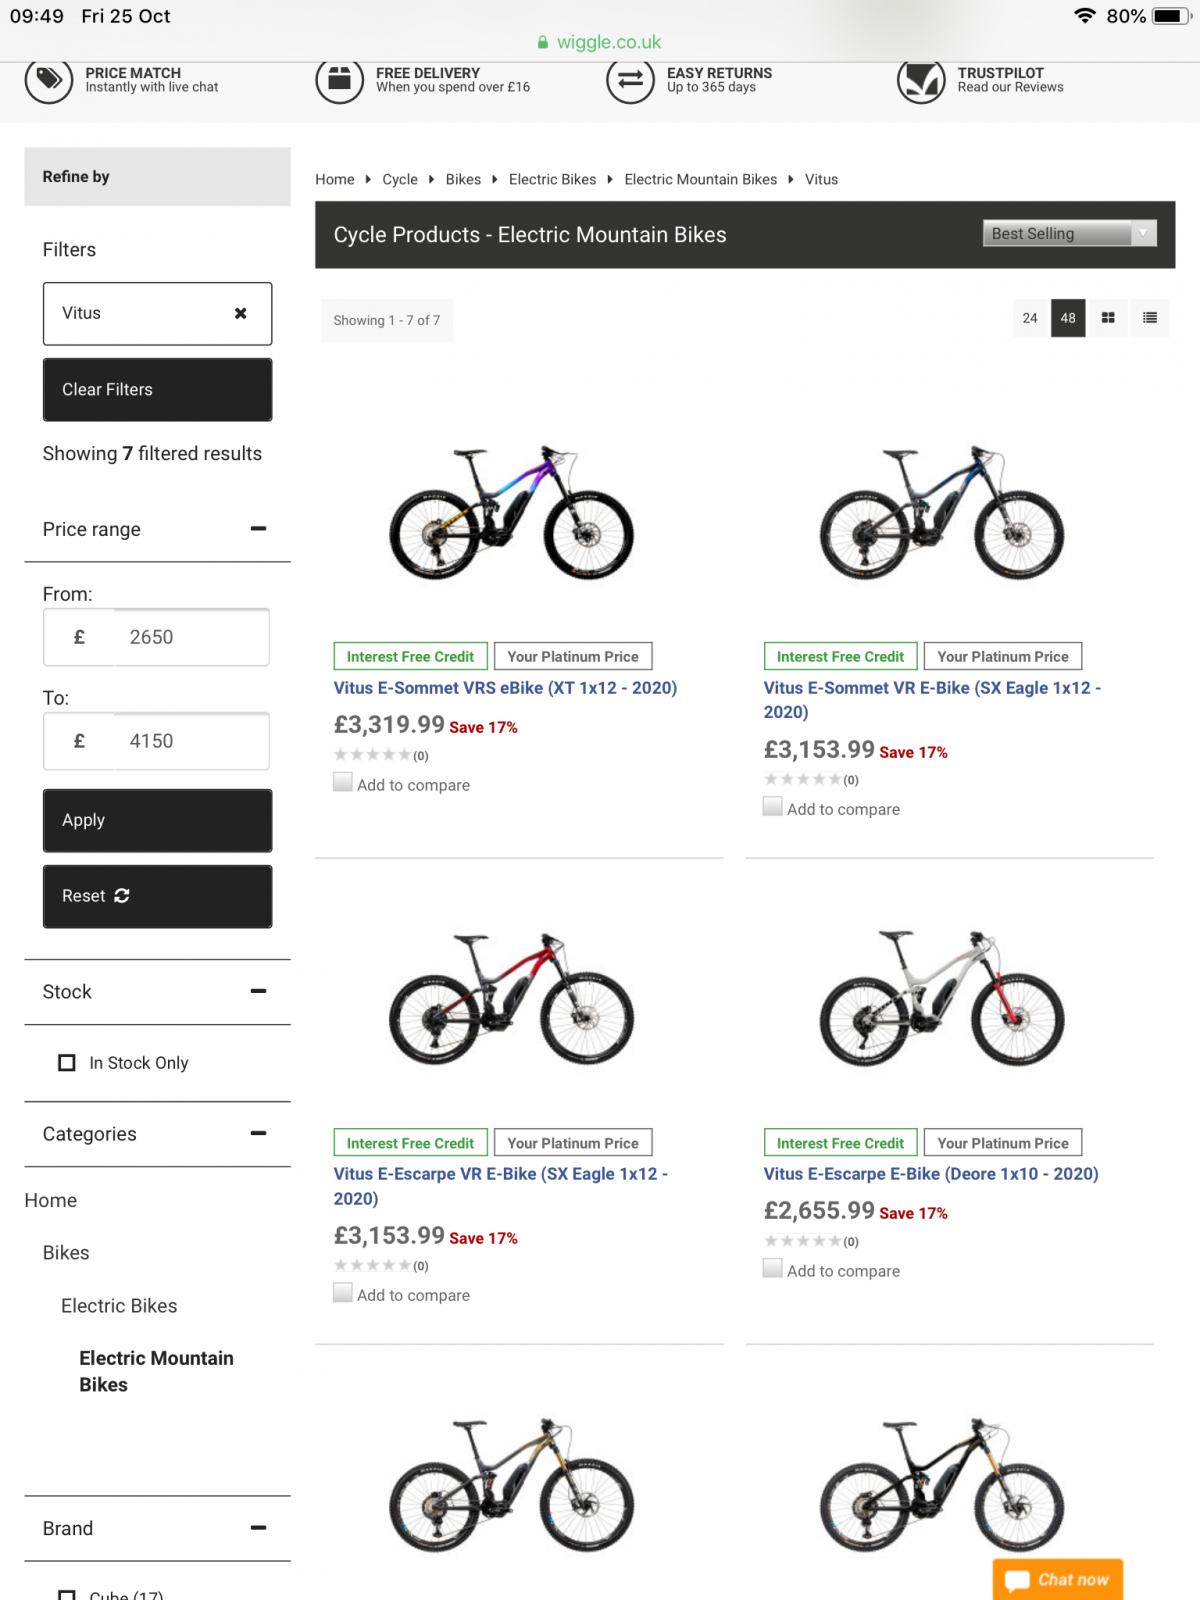The height and width of the screenshot is (1600, 1200).
Task: Collapse the Brand filter section
Action: (258, 1528)
